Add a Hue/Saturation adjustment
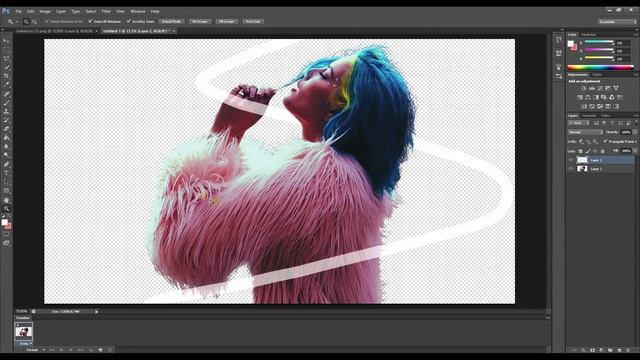The height and width of the screenshot is (360, 640). pyautogui.click(x=580, y=97)
